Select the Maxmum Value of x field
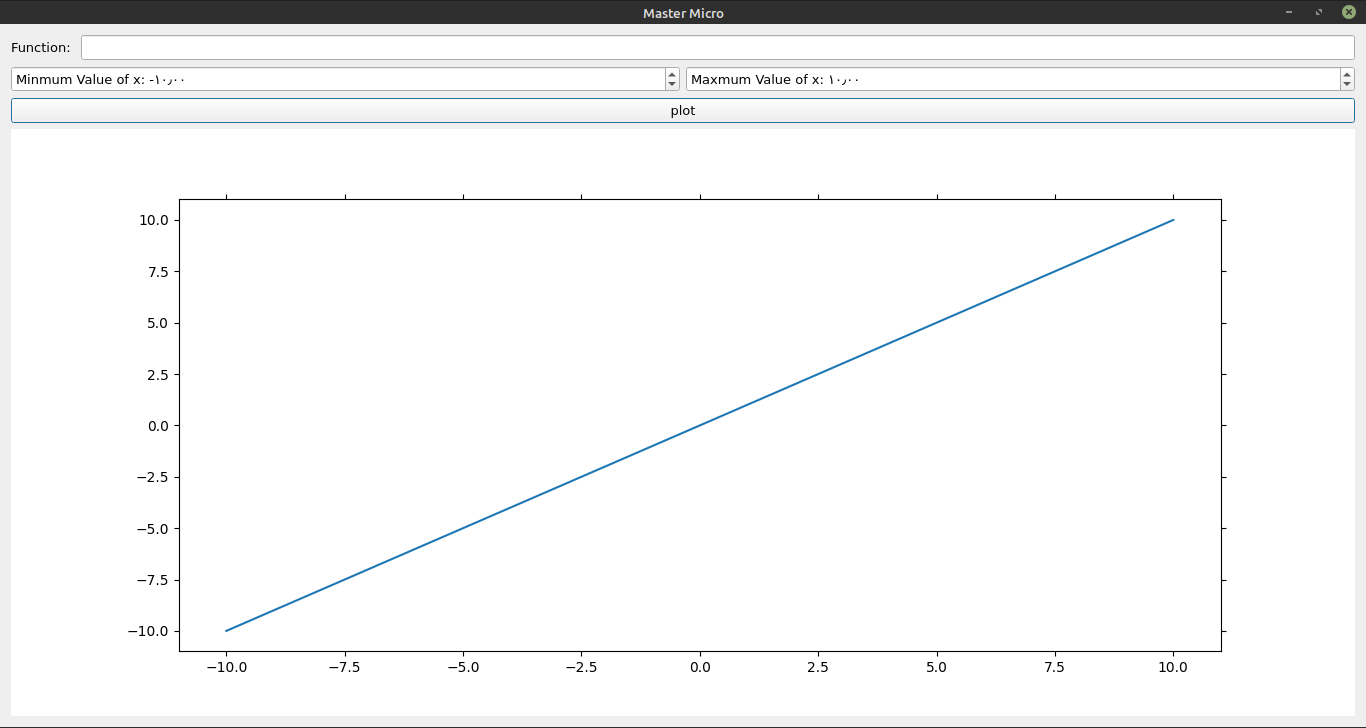Viewport: 1366px width, 728px height. 1000,79
